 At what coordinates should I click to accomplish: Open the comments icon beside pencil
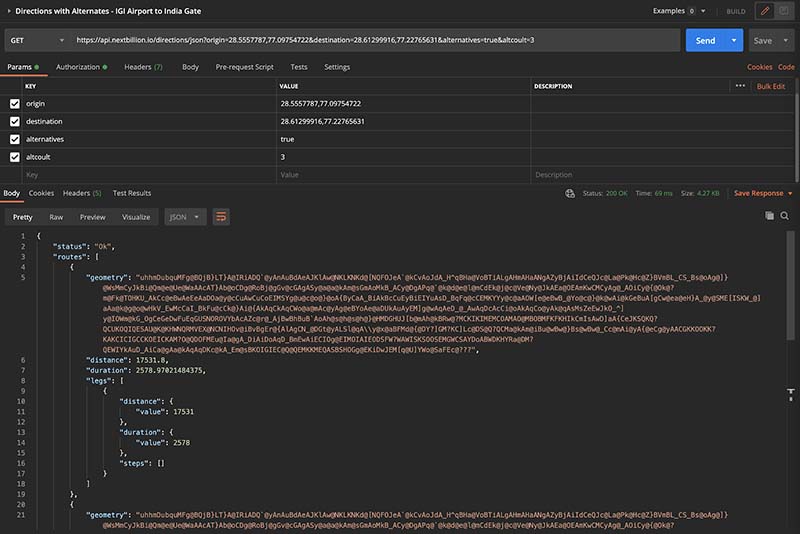pyautogui.click(x=784, y=11)
